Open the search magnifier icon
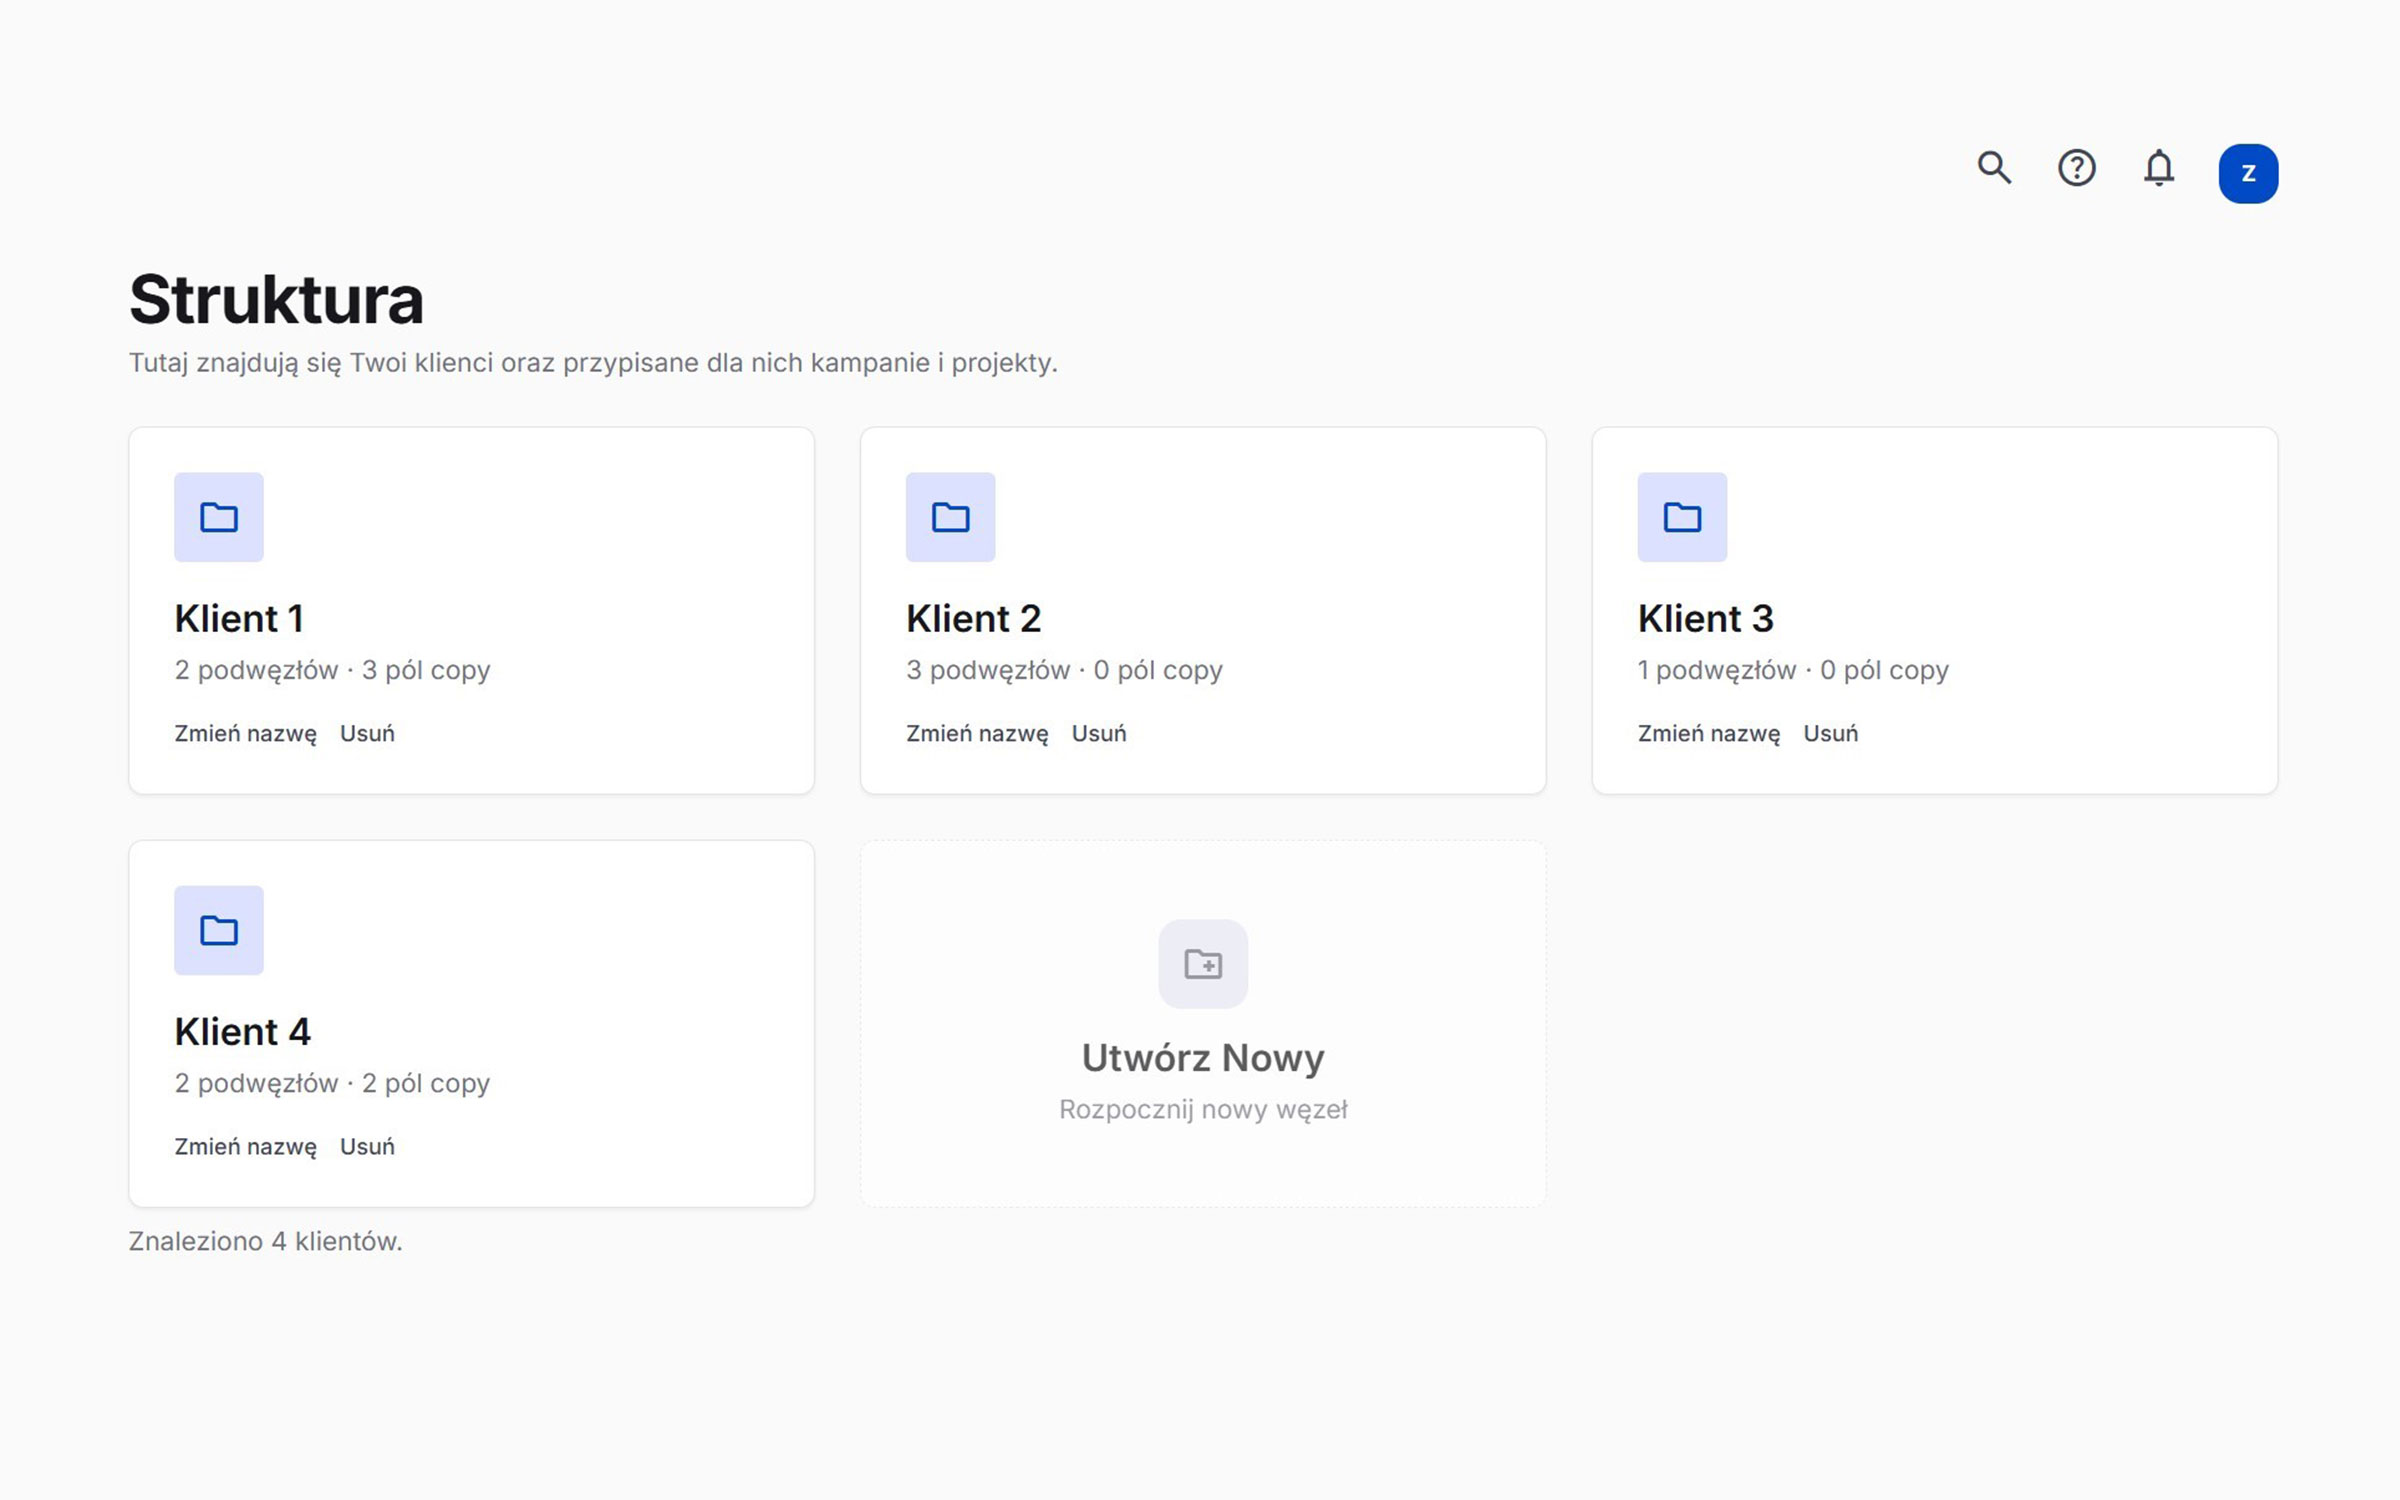The image size is (2400, 1500). pyautogui.click(x=1994, y=168)
